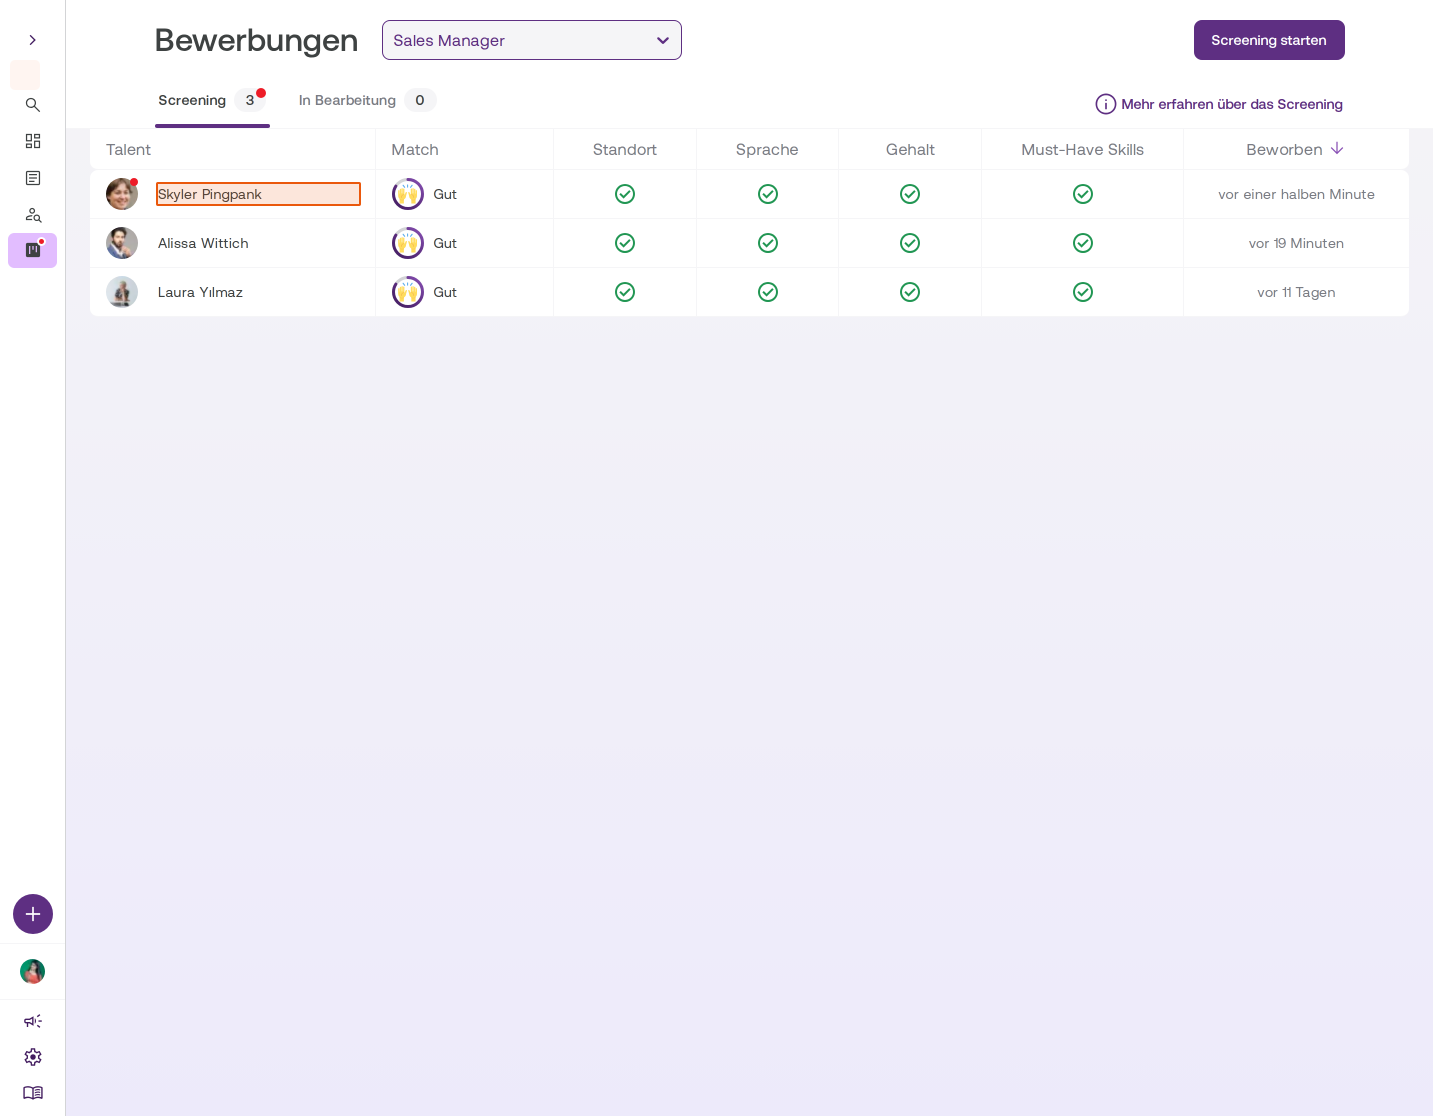Screen dimensions: 1433x1116
Task: Click the Screening starten button
Action: (1269, 40)
